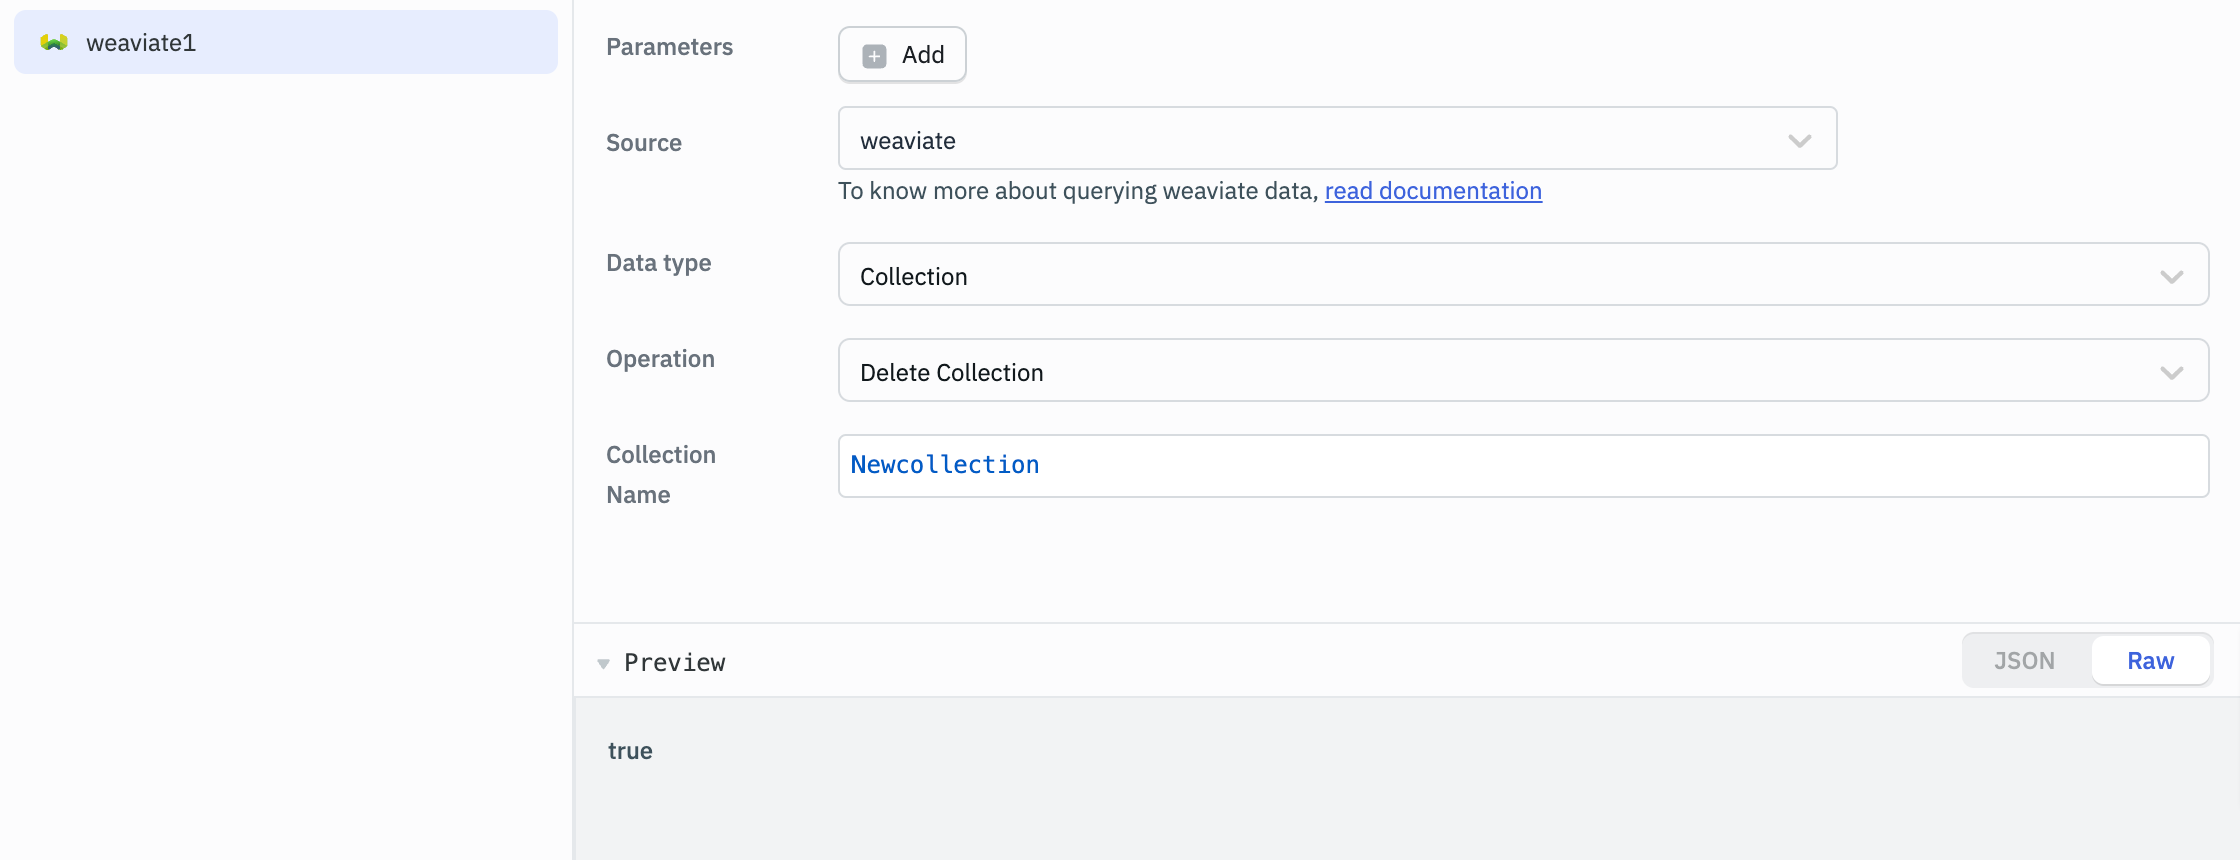2240x860 pixels.
Task: Select the weaviate1 query in the sidebar
Action: (x=286, y=42)
